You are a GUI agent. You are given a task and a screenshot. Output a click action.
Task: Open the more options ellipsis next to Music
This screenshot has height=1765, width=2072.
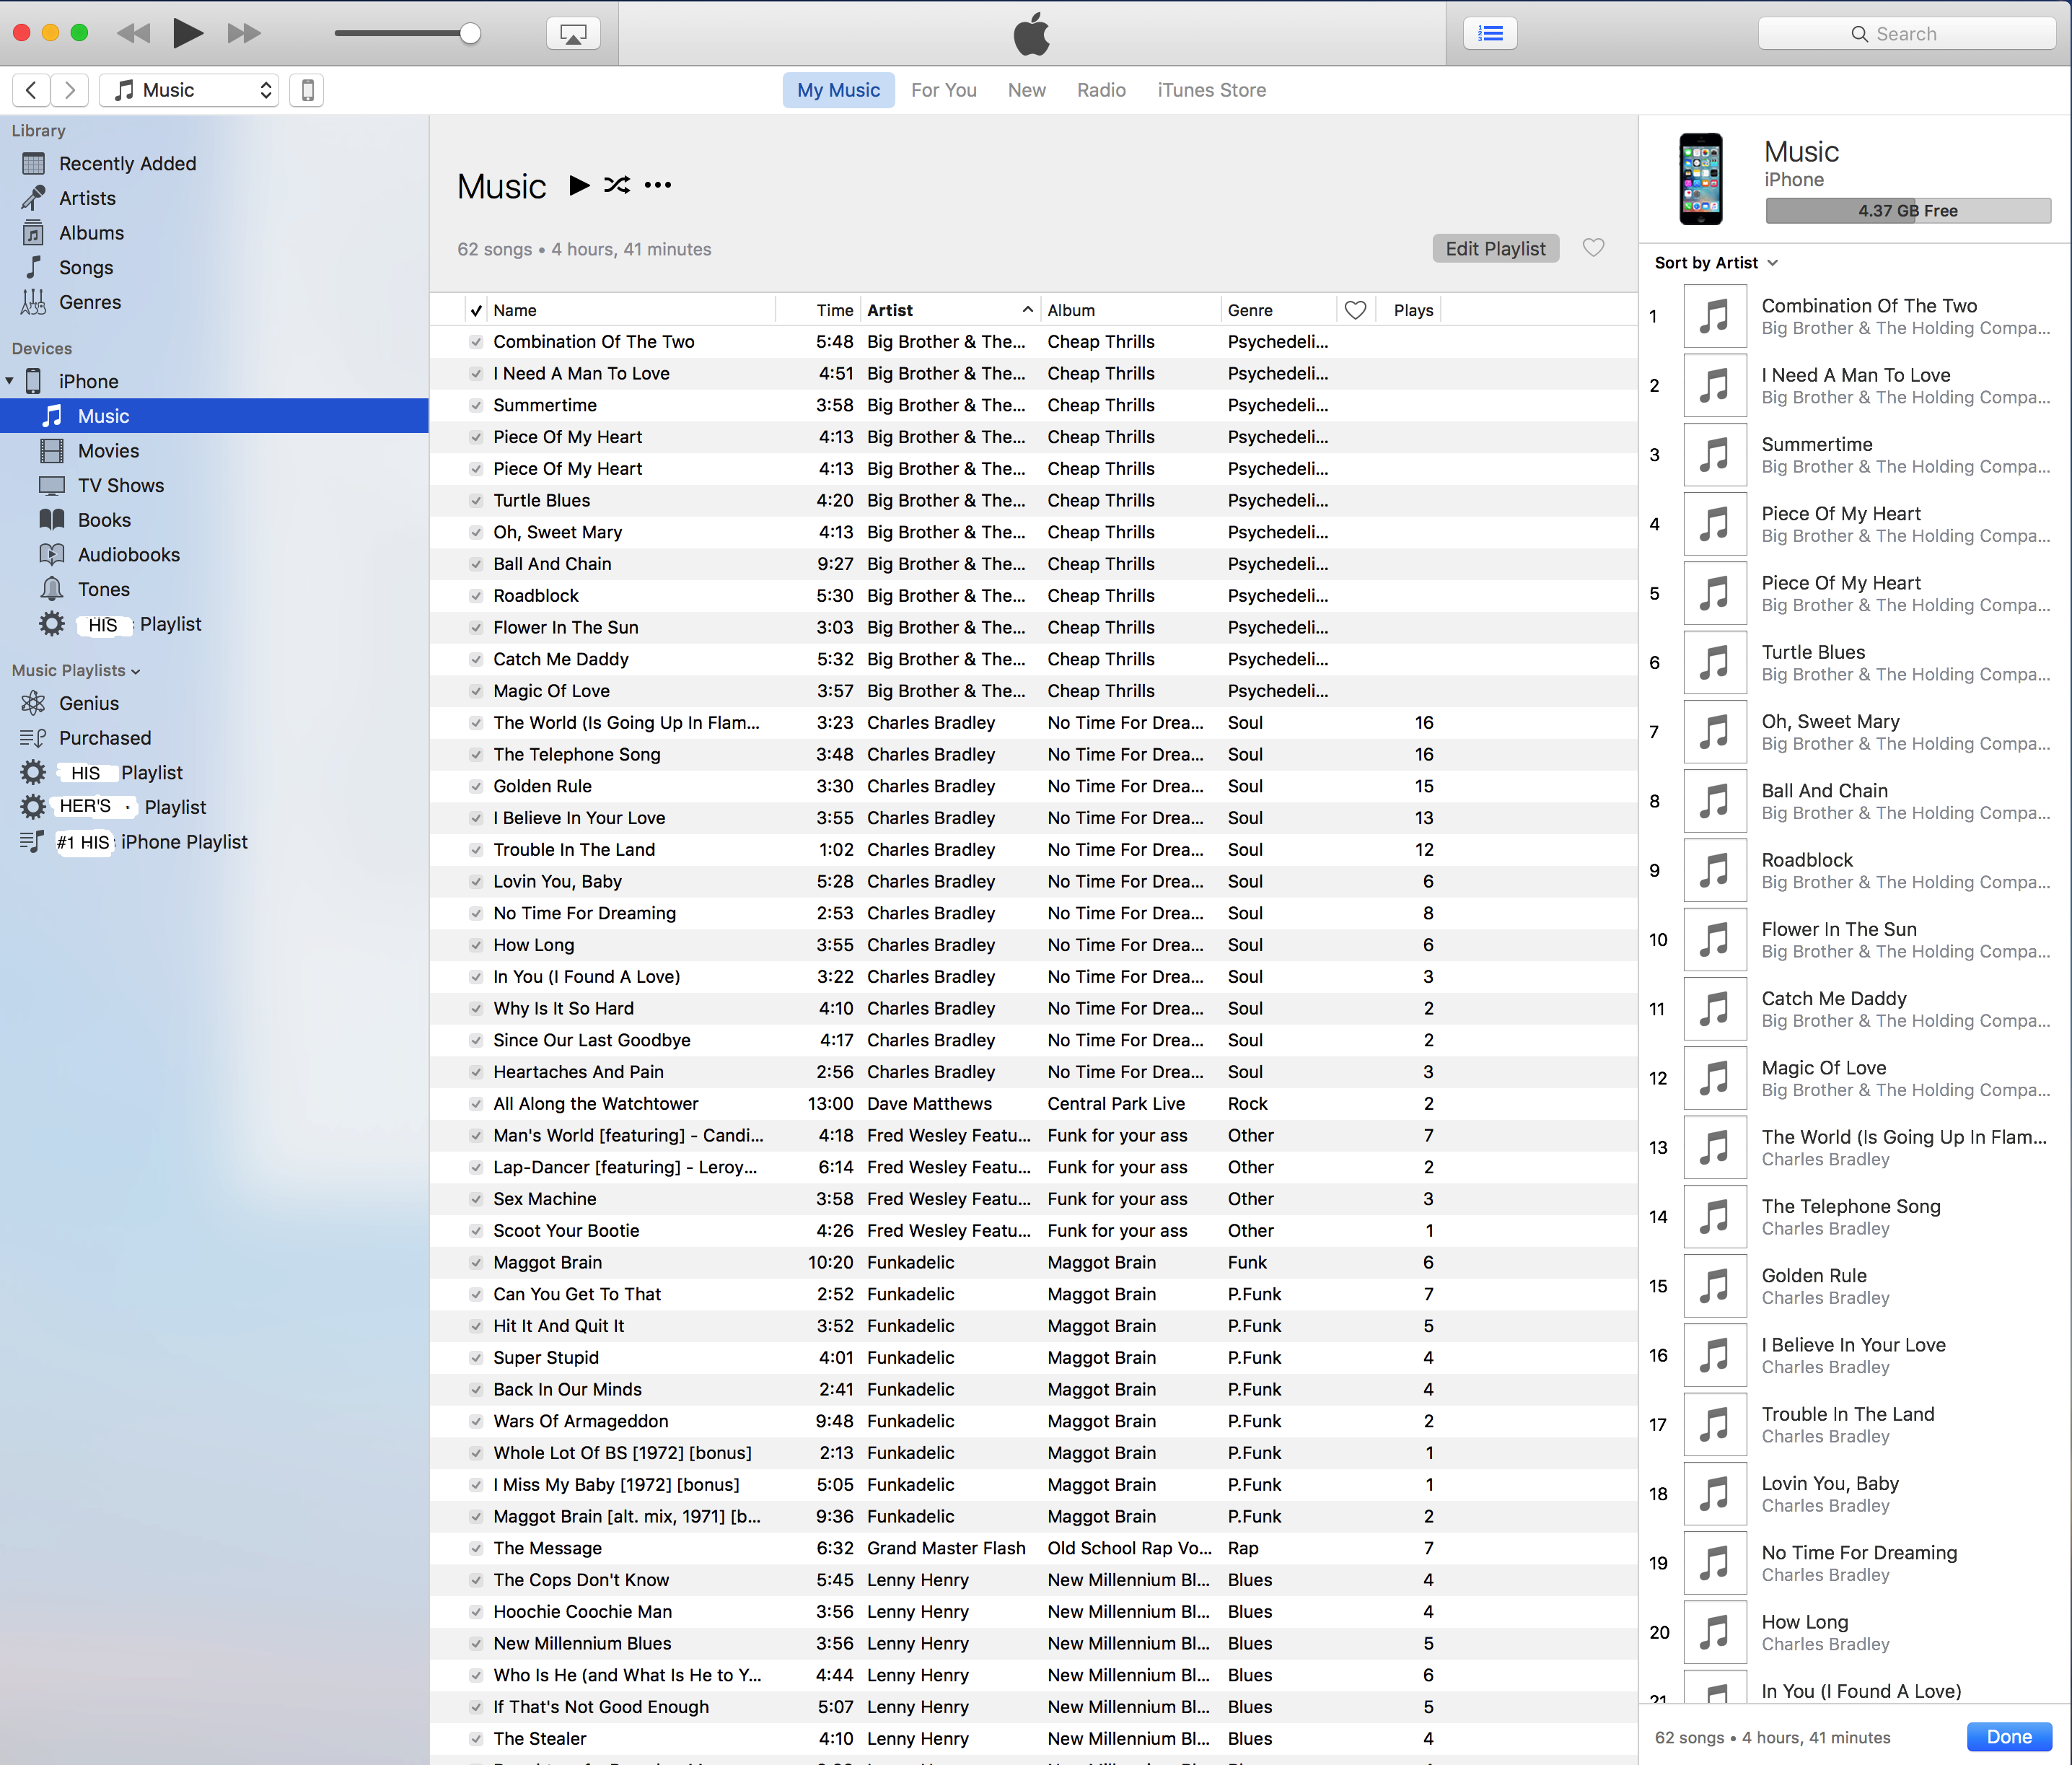coord(658,185)
